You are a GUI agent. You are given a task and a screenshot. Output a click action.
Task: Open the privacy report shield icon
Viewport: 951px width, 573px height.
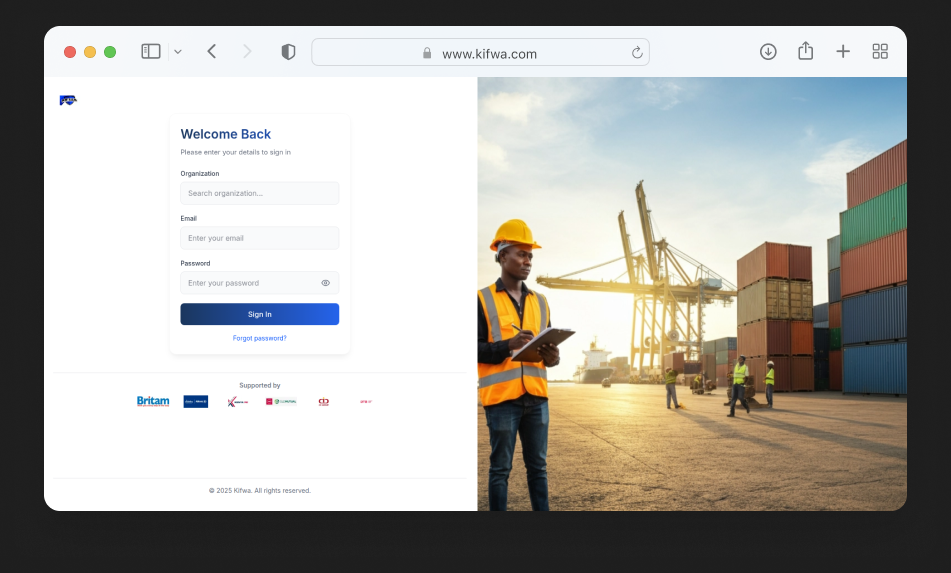click(x=288, y=52)
